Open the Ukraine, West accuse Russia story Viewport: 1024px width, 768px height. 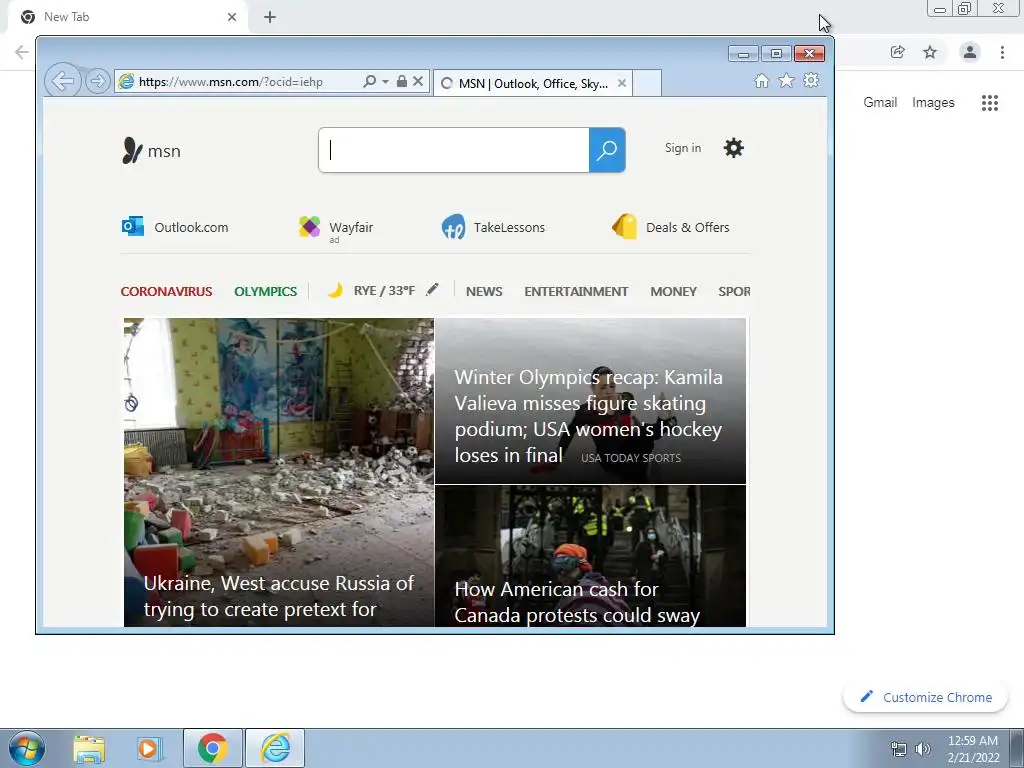tap(279, 472)
